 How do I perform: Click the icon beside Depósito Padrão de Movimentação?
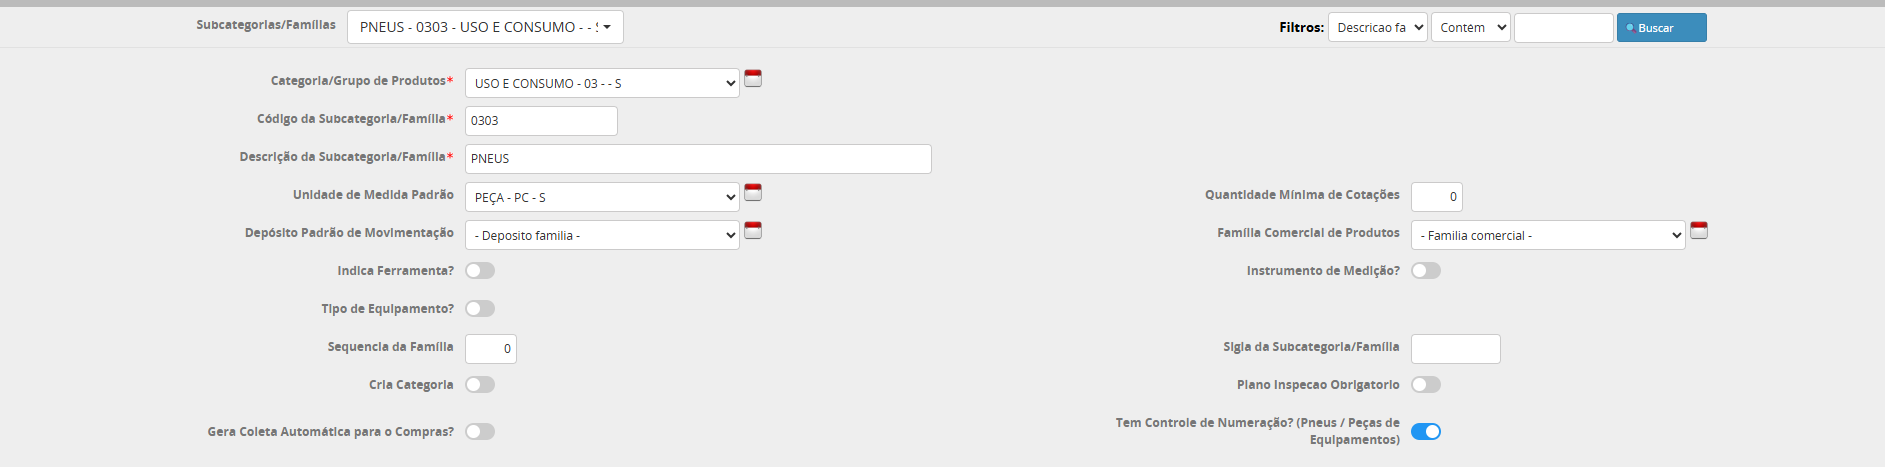click(753, 230)
